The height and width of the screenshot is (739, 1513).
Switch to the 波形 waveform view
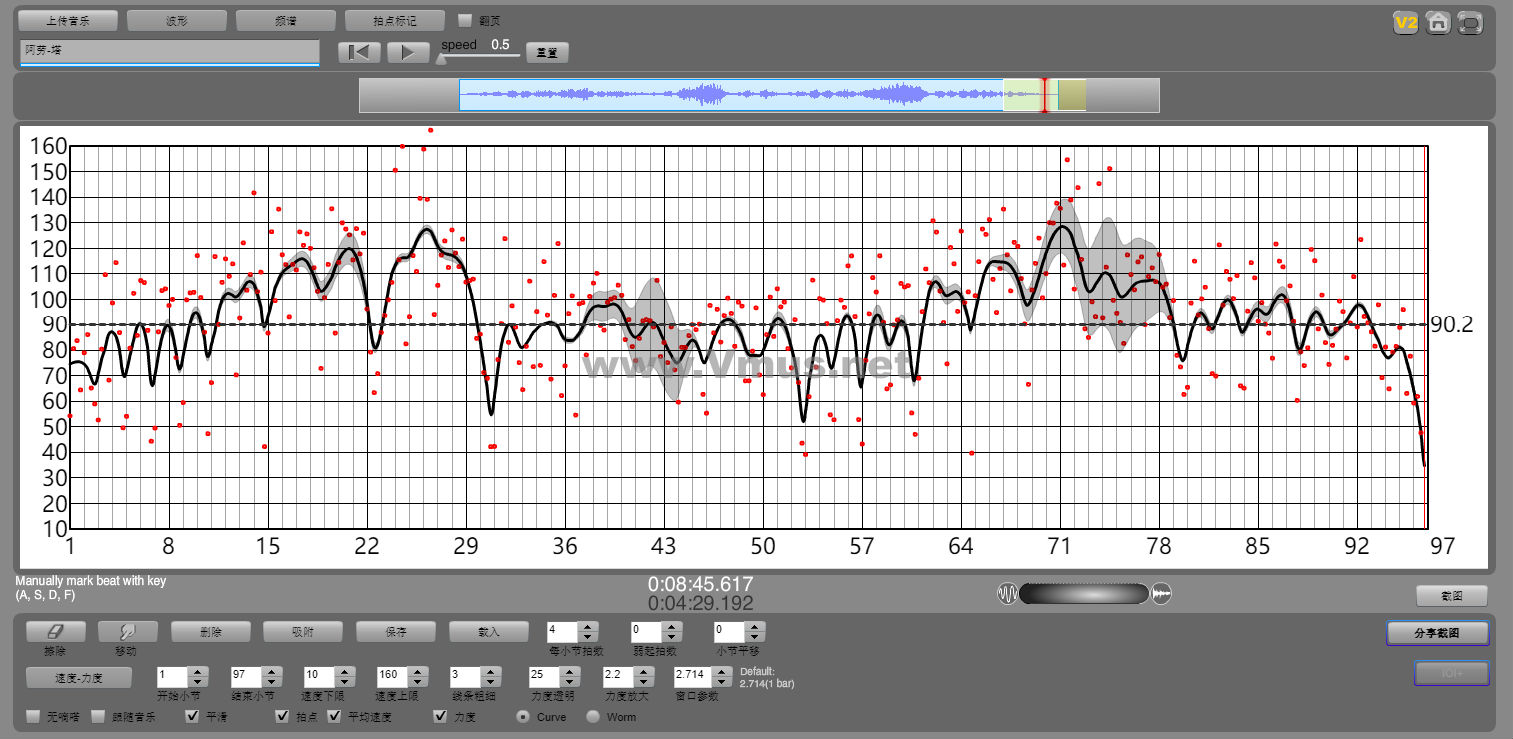(x=177, y=21)
